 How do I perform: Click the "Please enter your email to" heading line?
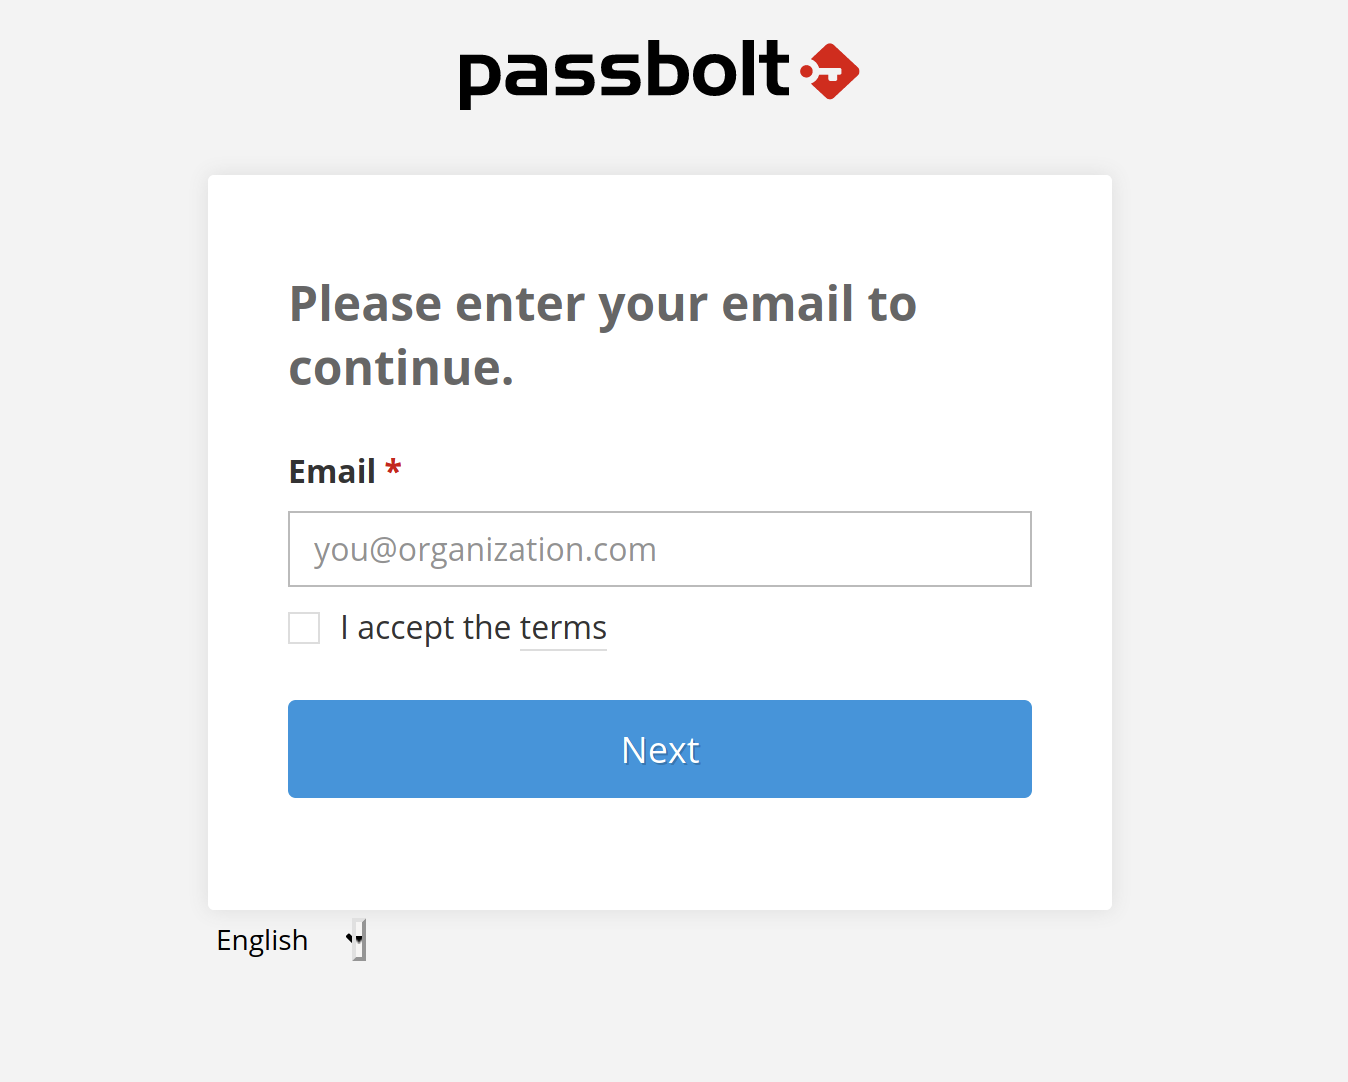pos(602,304)
